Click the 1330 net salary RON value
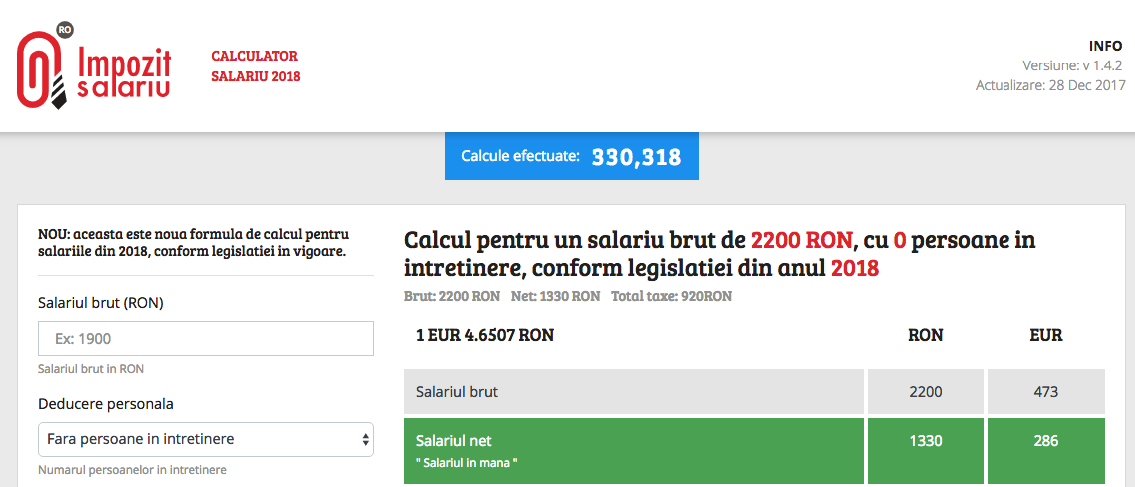The image size is (1135, 487). pyautogui.click(x=926, y=441)
